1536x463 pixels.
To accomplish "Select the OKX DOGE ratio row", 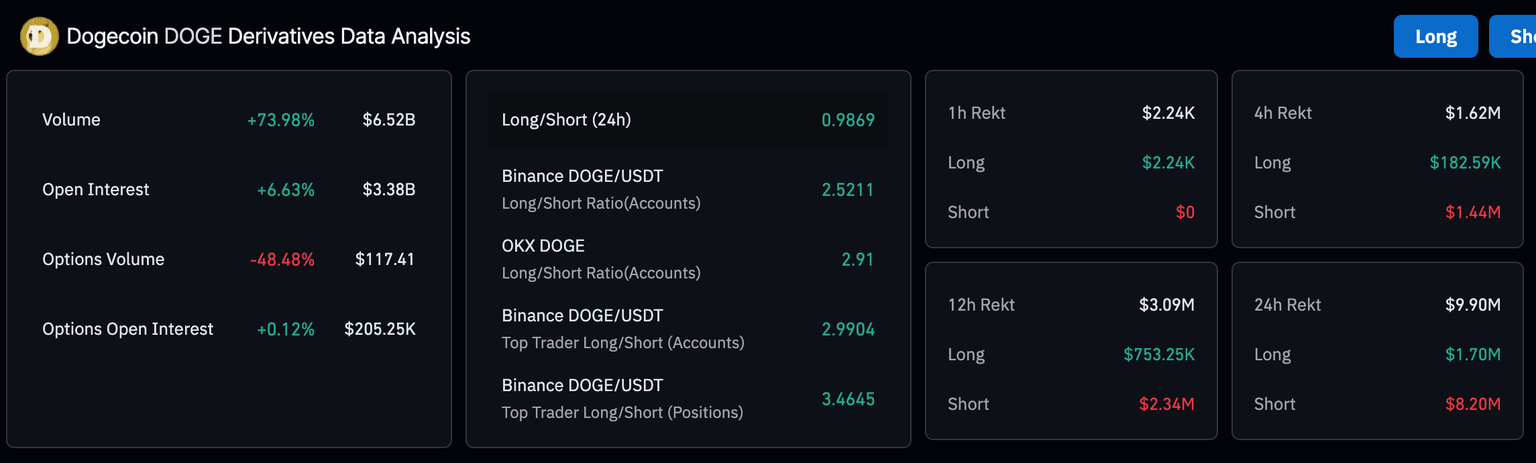I will 687,259.
